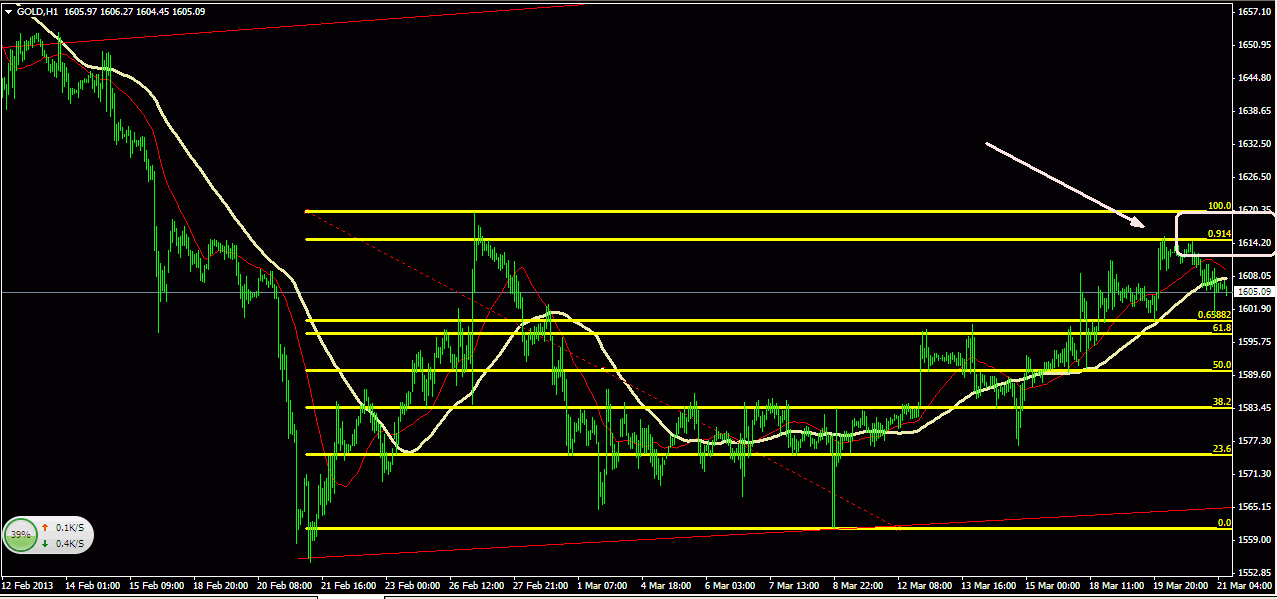Click the 8 Mar 22:00 time axis label
This screenshot has height=599, width=1277.
[859, 585]
